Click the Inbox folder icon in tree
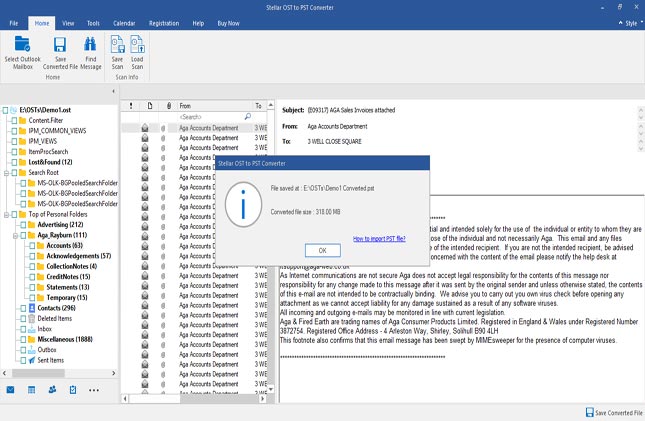Image resolution: width=645 pixels, height=421 pixels. tap(32, 329)
